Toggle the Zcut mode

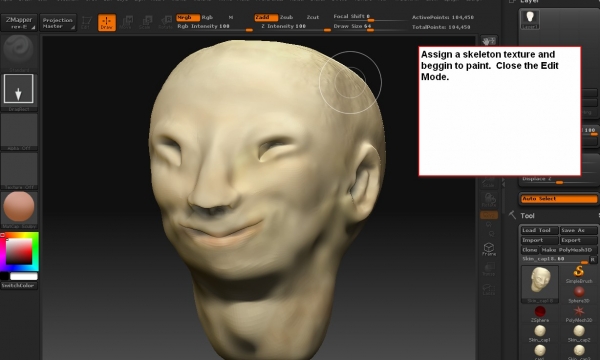(x=313, y=18)
